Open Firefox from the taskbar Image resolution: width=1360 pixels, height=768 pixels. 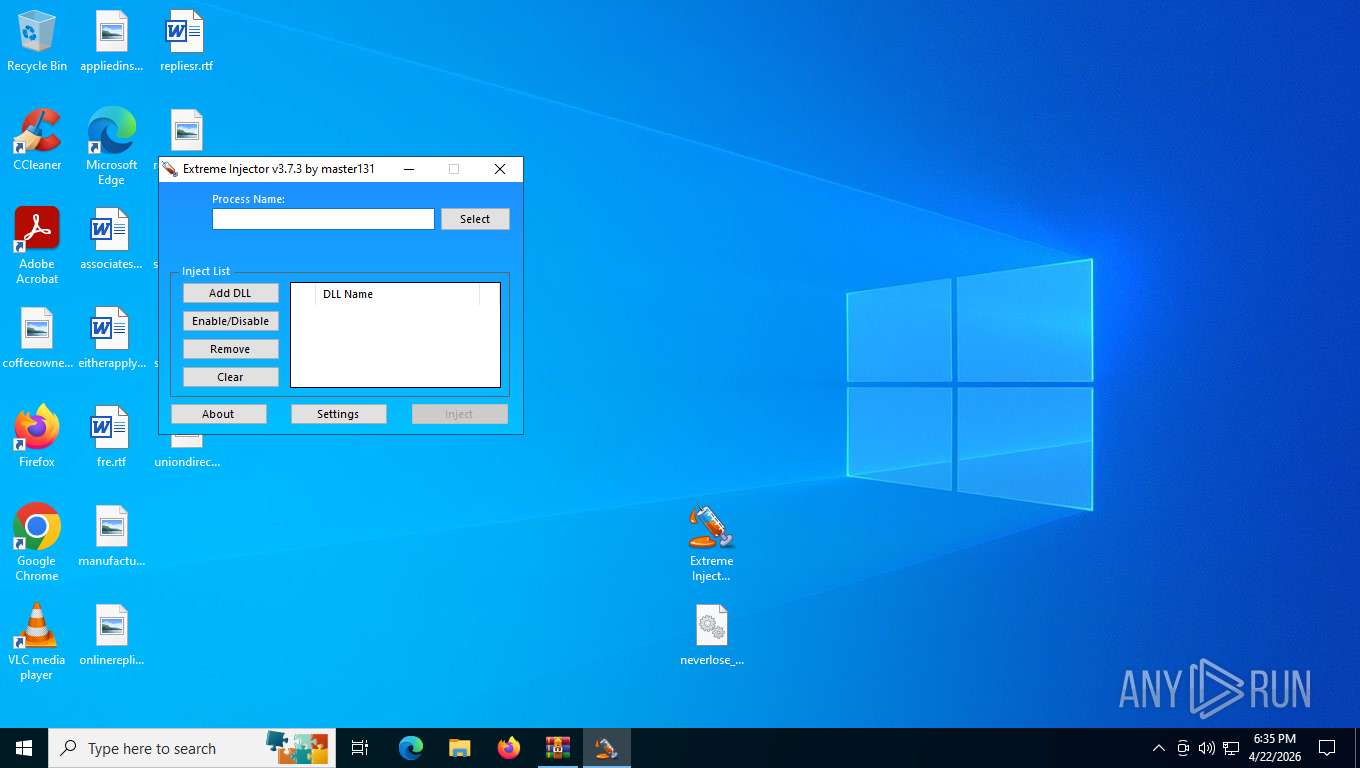coord(509,748)
